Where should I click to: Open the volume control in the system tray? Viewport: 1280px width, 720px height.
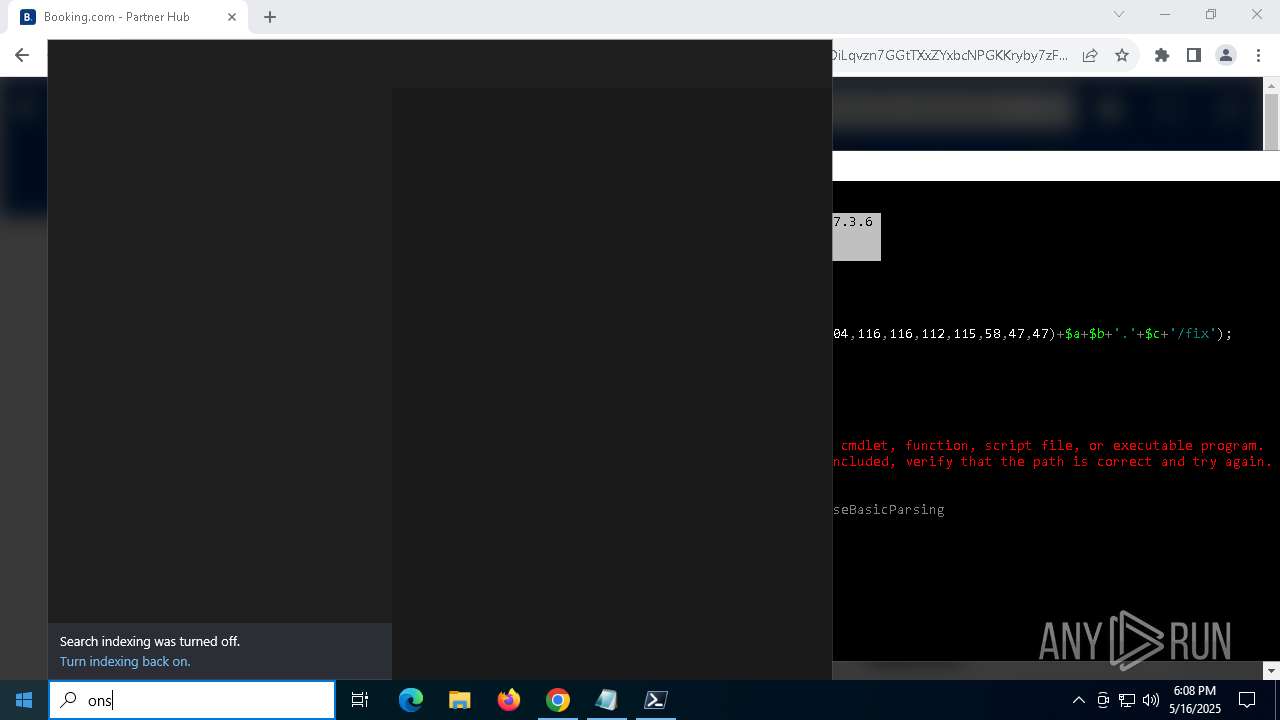pos(1151,700)
